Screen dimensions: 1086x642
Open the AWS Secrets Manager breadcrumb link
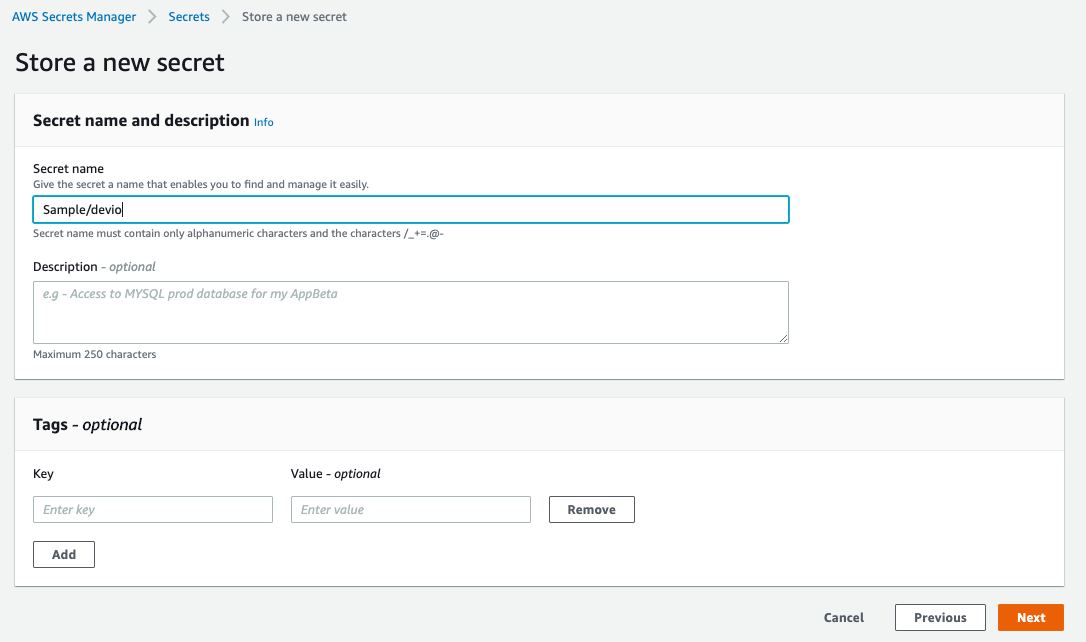click(73, 16)
